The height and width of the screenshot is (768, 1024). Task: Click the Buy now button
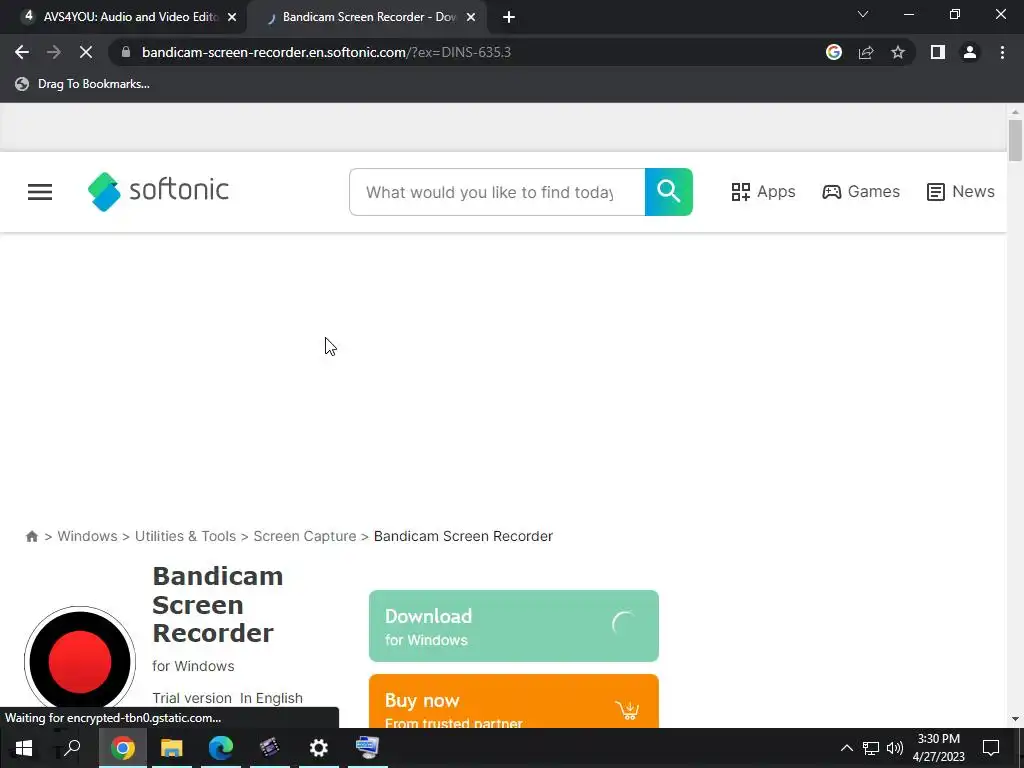513,701
